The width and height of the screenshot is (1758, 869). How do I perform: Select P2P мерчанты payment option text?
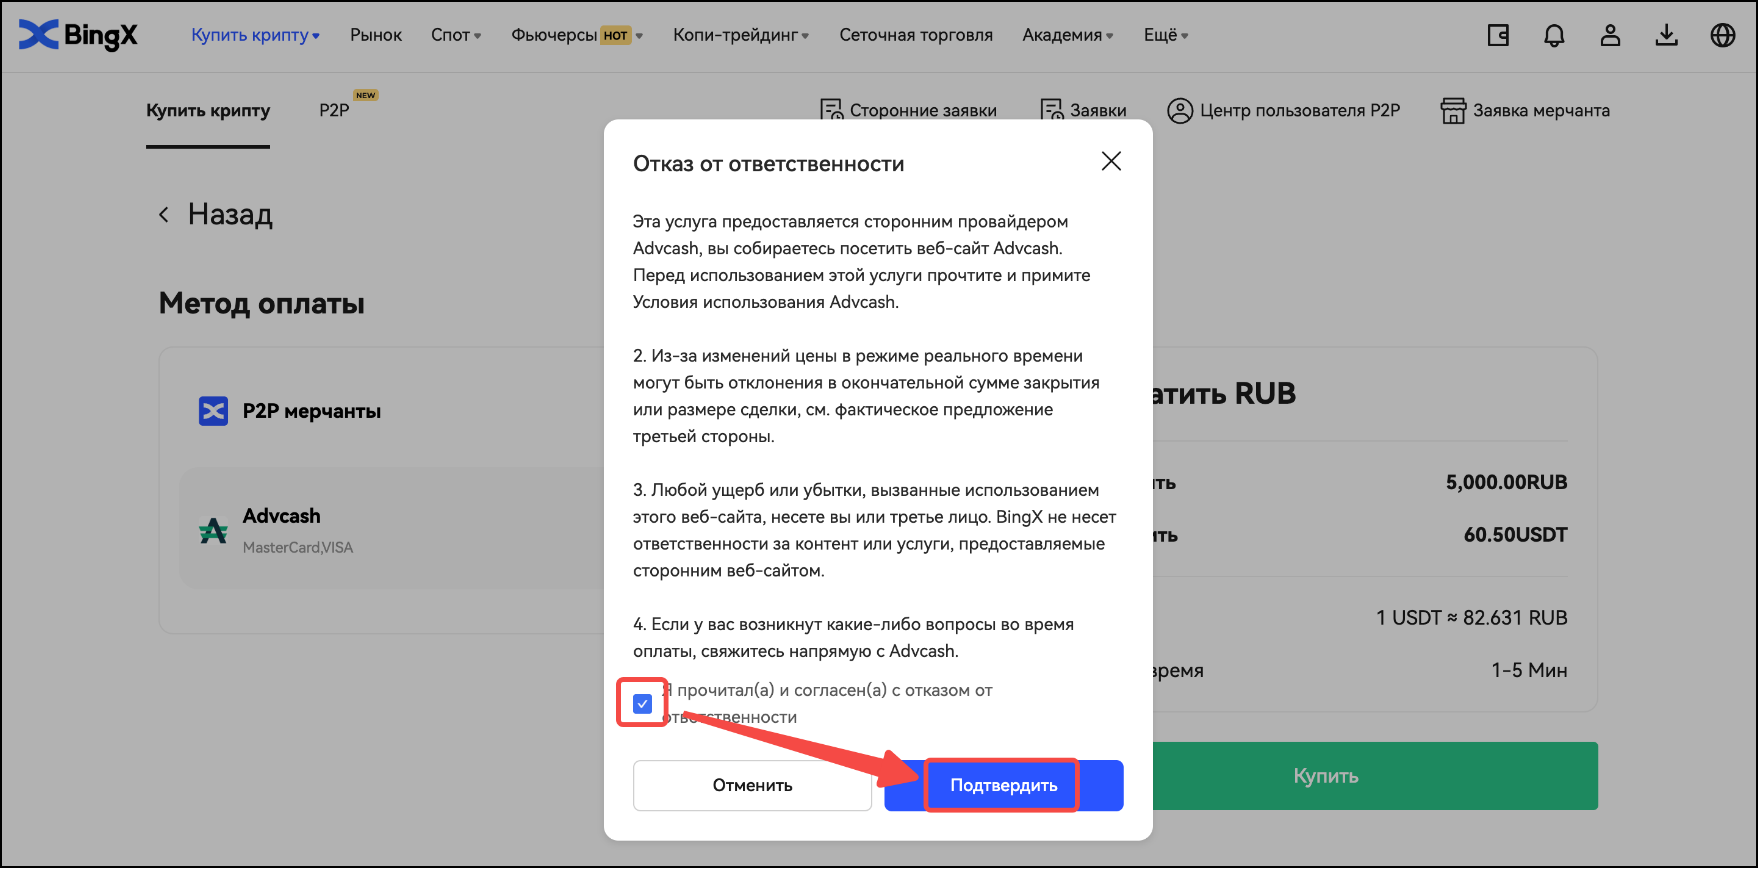(x=312, y=411)
